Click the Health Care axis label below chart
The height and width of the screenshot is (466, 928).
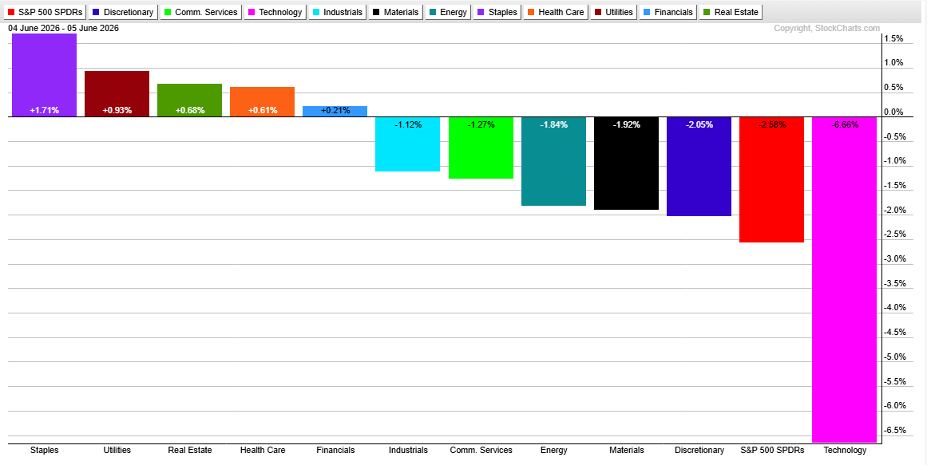pyautogui.click(x=262, y=450)
